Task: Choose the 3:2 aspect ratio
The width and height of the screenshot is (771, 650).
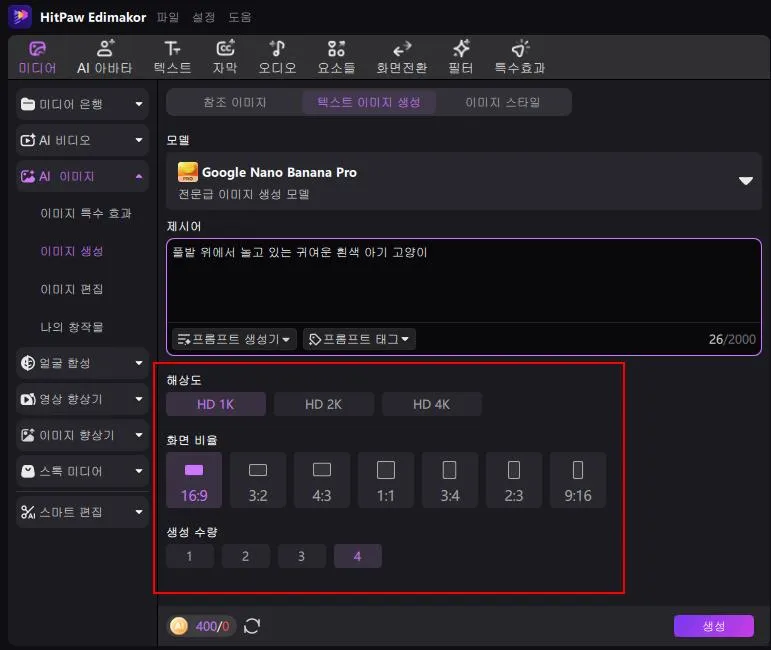Action: coord(258,480)
